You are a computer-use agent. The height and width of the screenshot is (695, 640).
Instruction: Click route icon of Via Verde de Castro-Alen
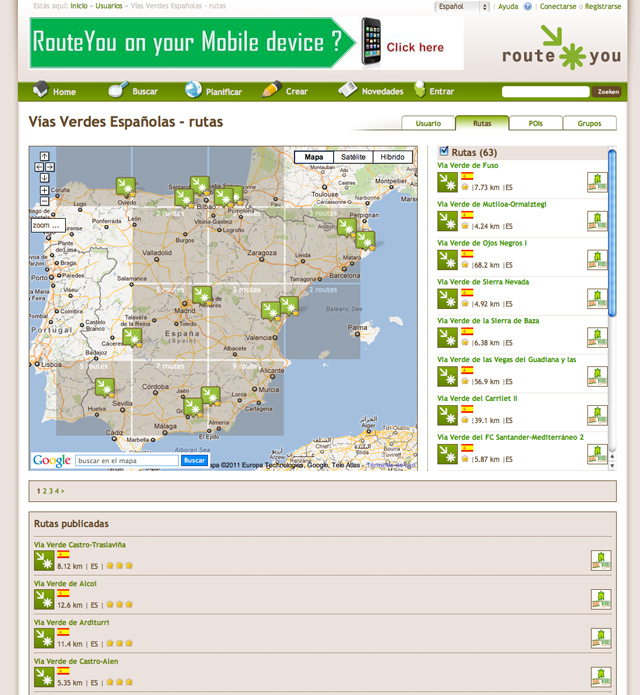44,677
